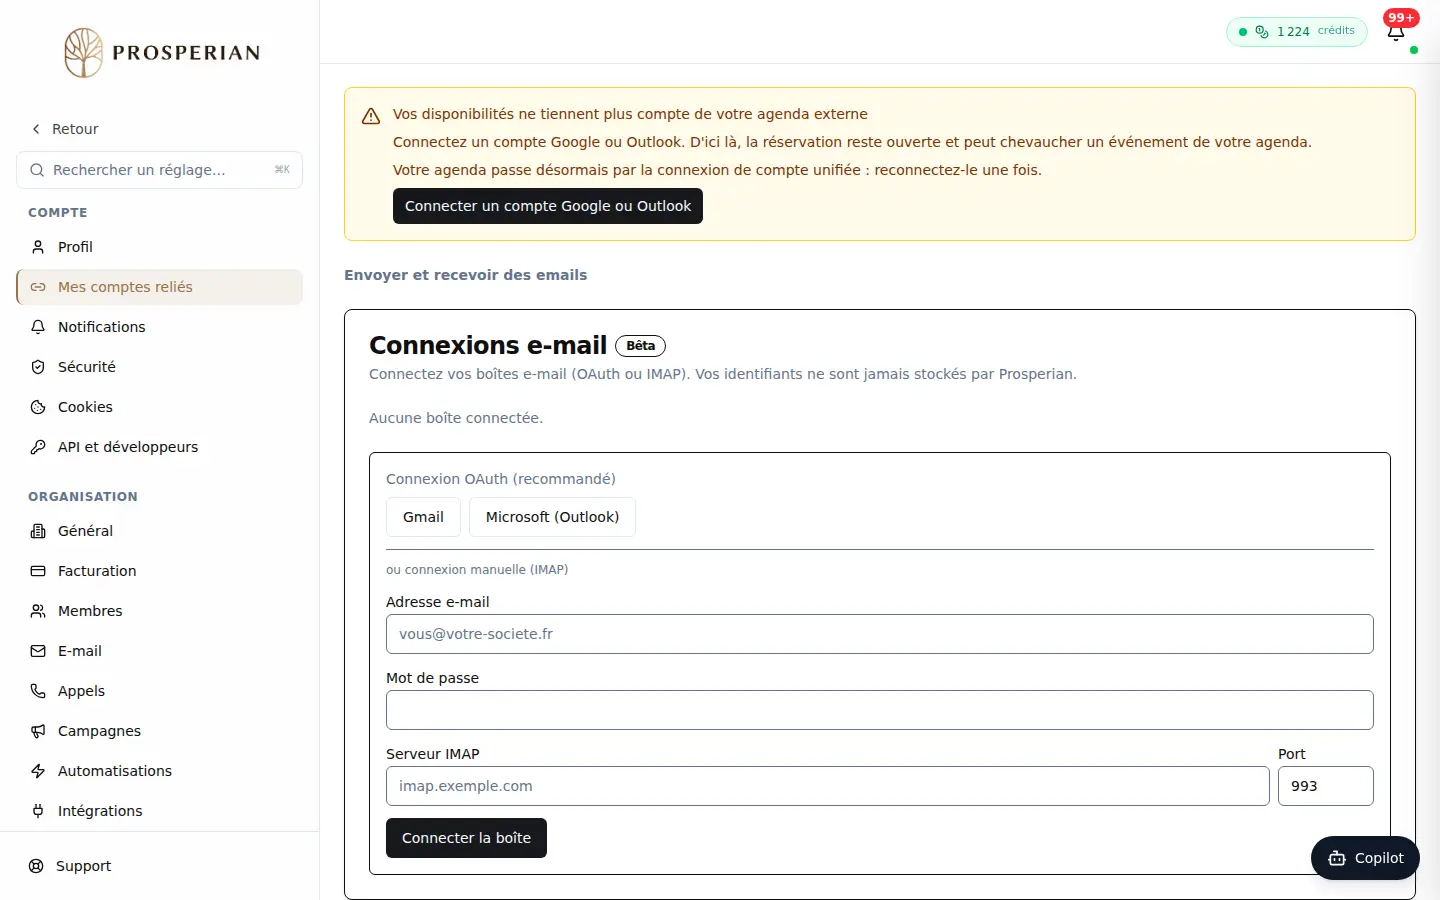The height and width of the screenshot is (900, 1440).
Task: Click Connecter un compte Google ou Outlook
Action: coord(548,206)
